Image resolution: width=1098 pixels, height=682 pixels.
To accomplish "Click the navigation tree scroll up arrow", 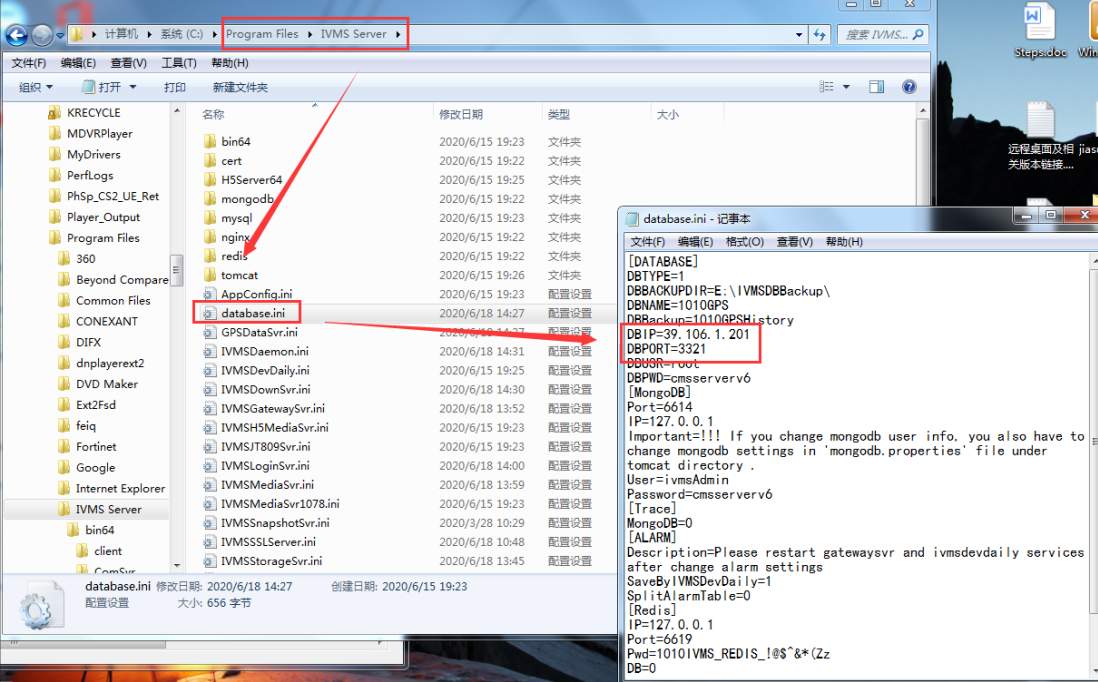I will [176, 111].
